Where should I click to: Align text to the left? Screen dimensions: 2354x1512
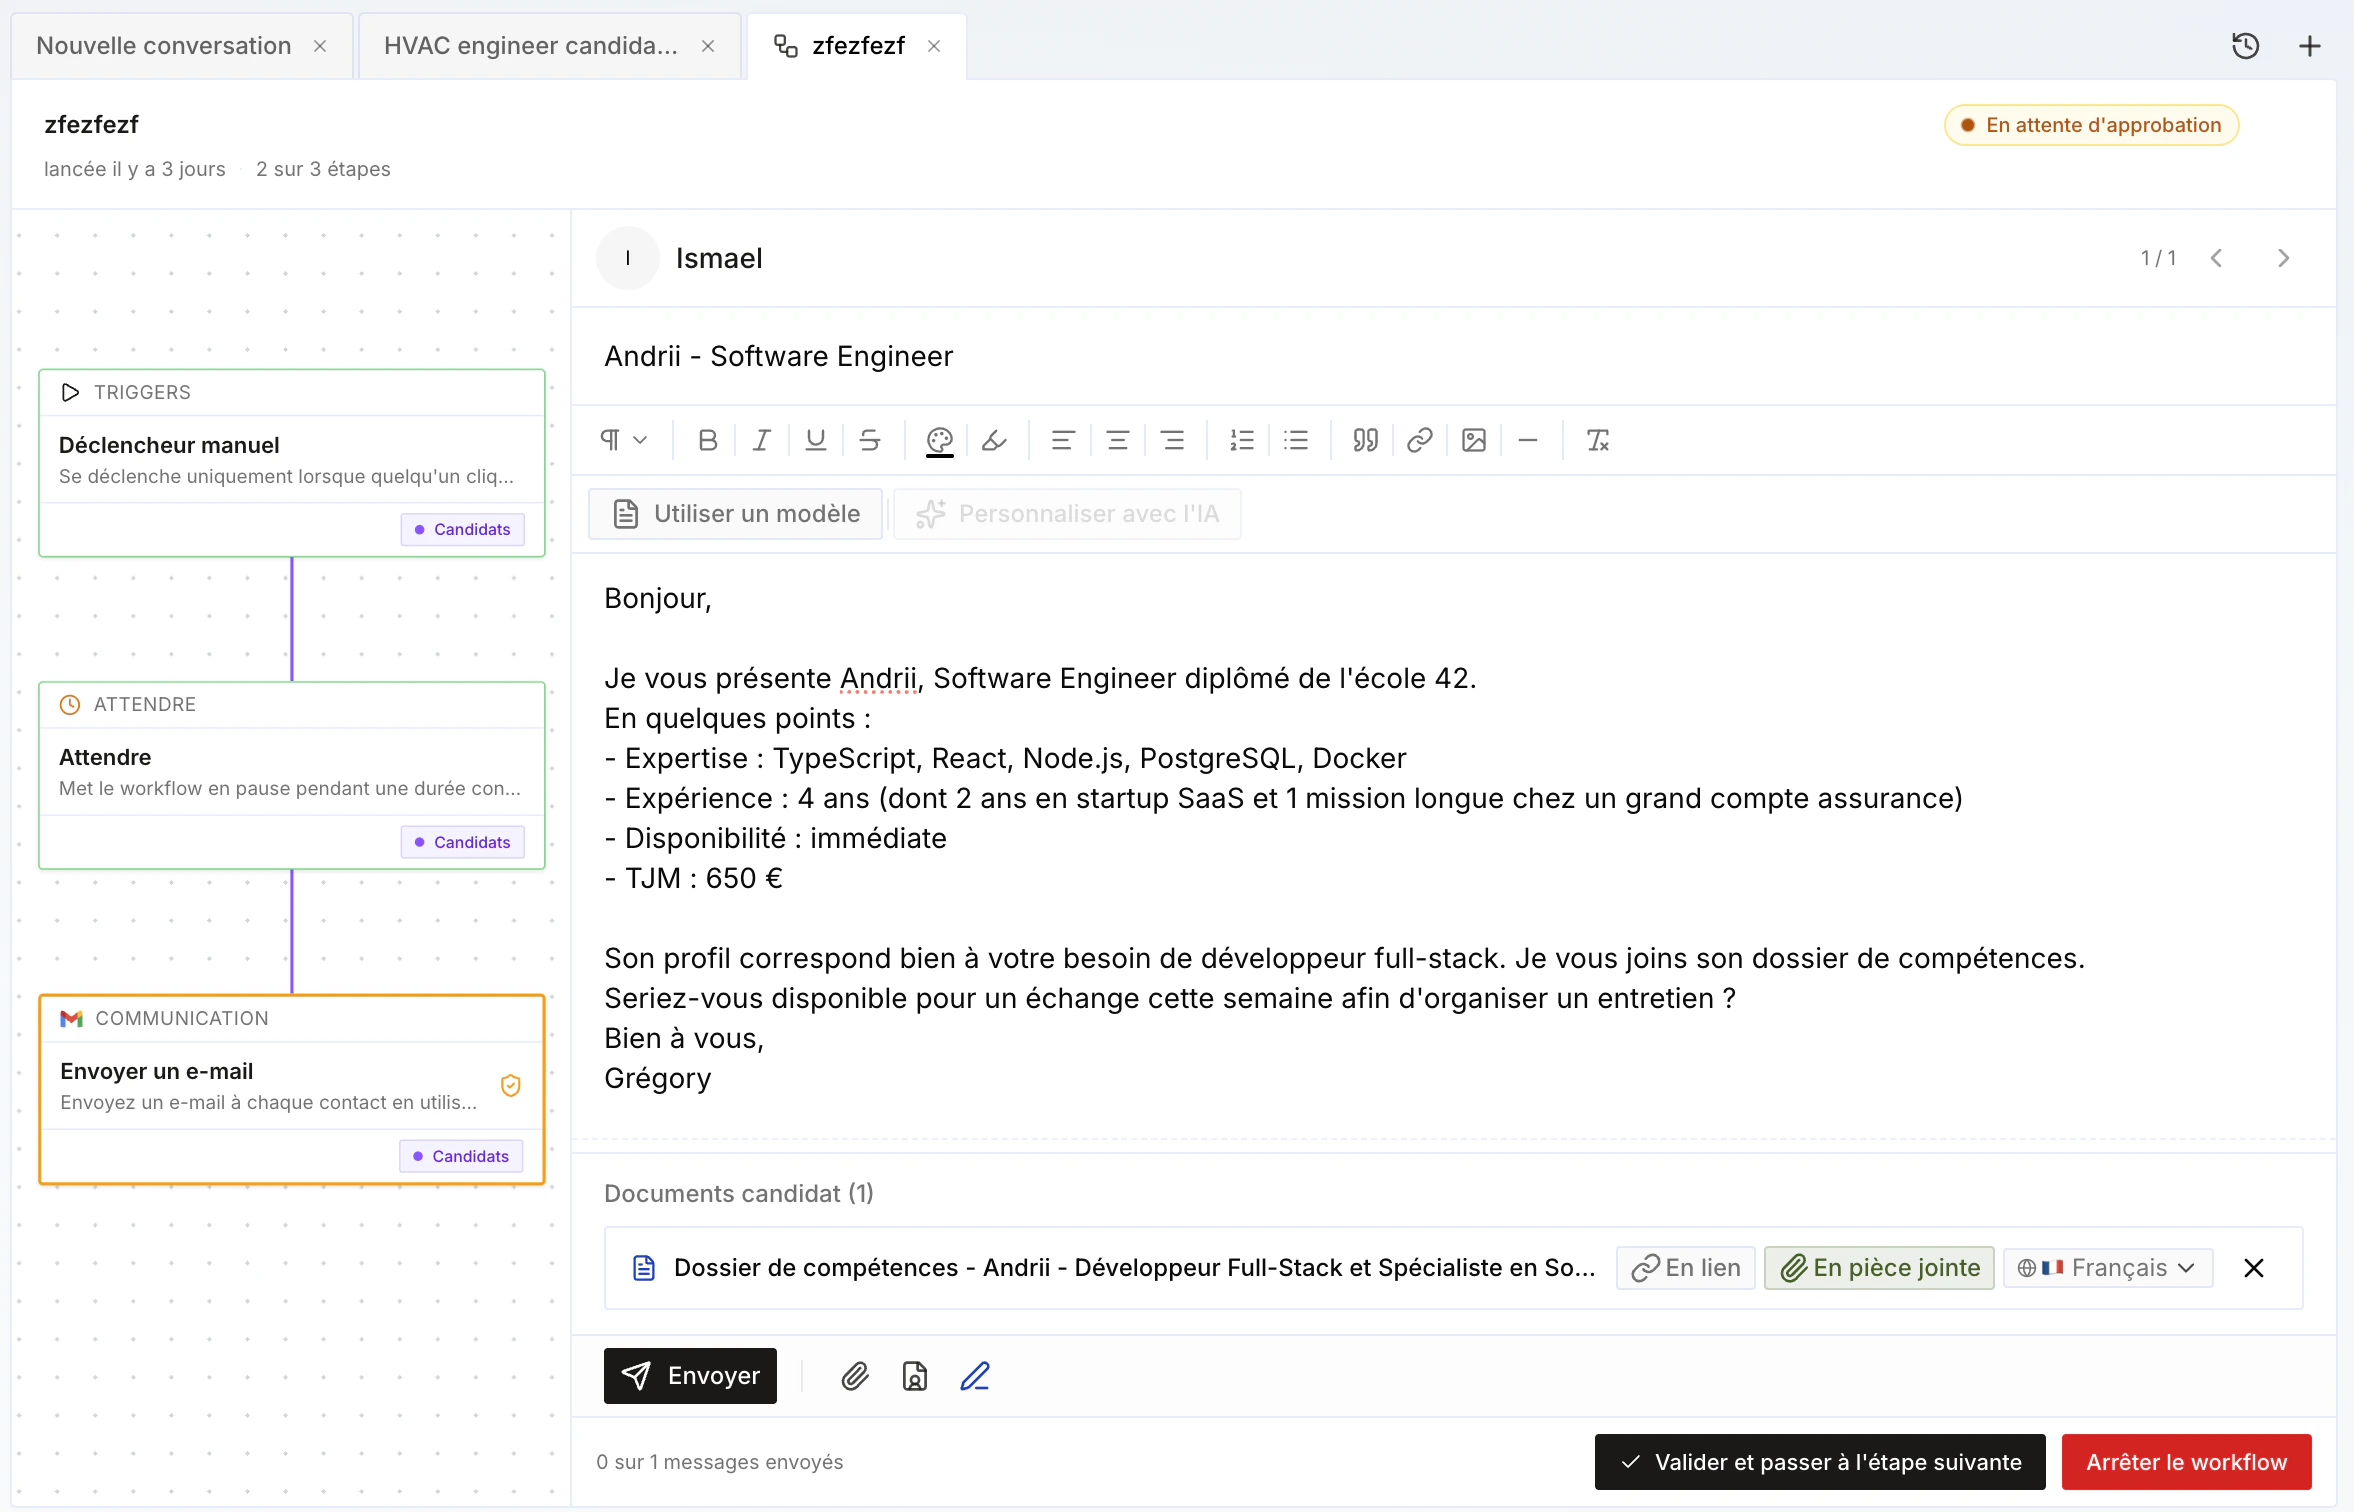(x=1063, y=440)
